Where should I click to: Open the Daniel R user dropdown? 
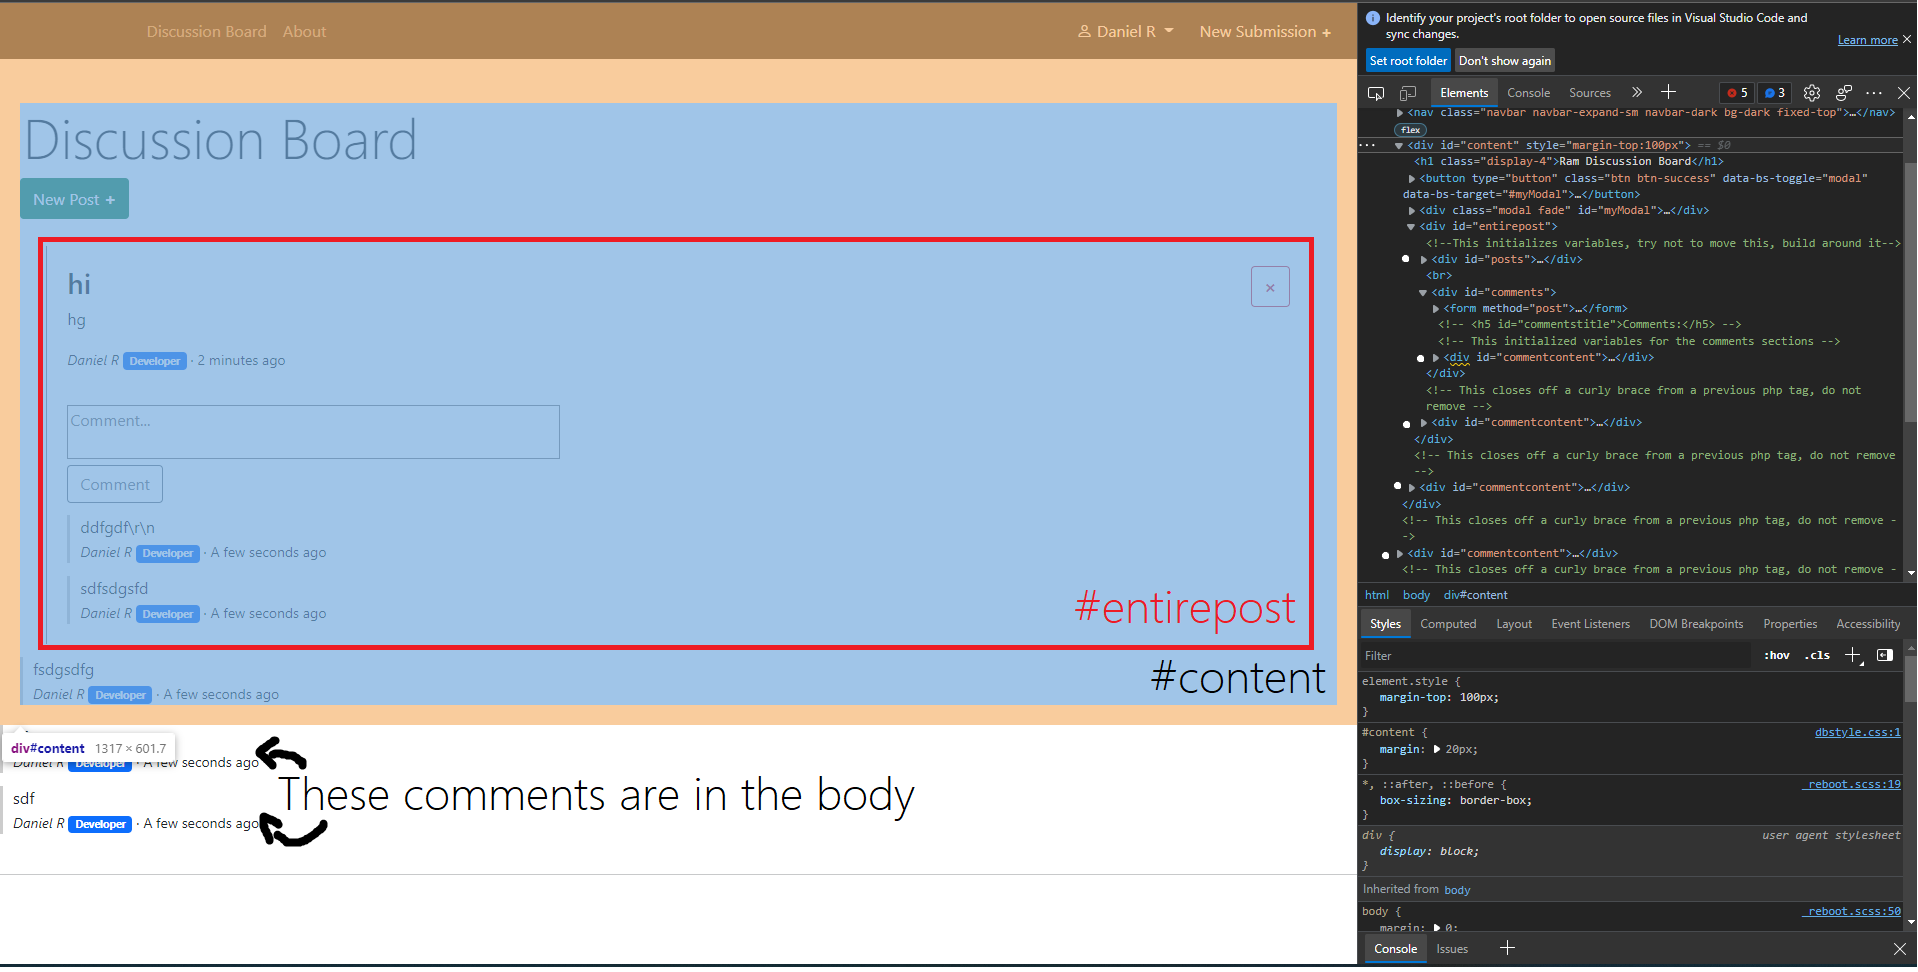pyautogui.click(x=1126, y=32)
